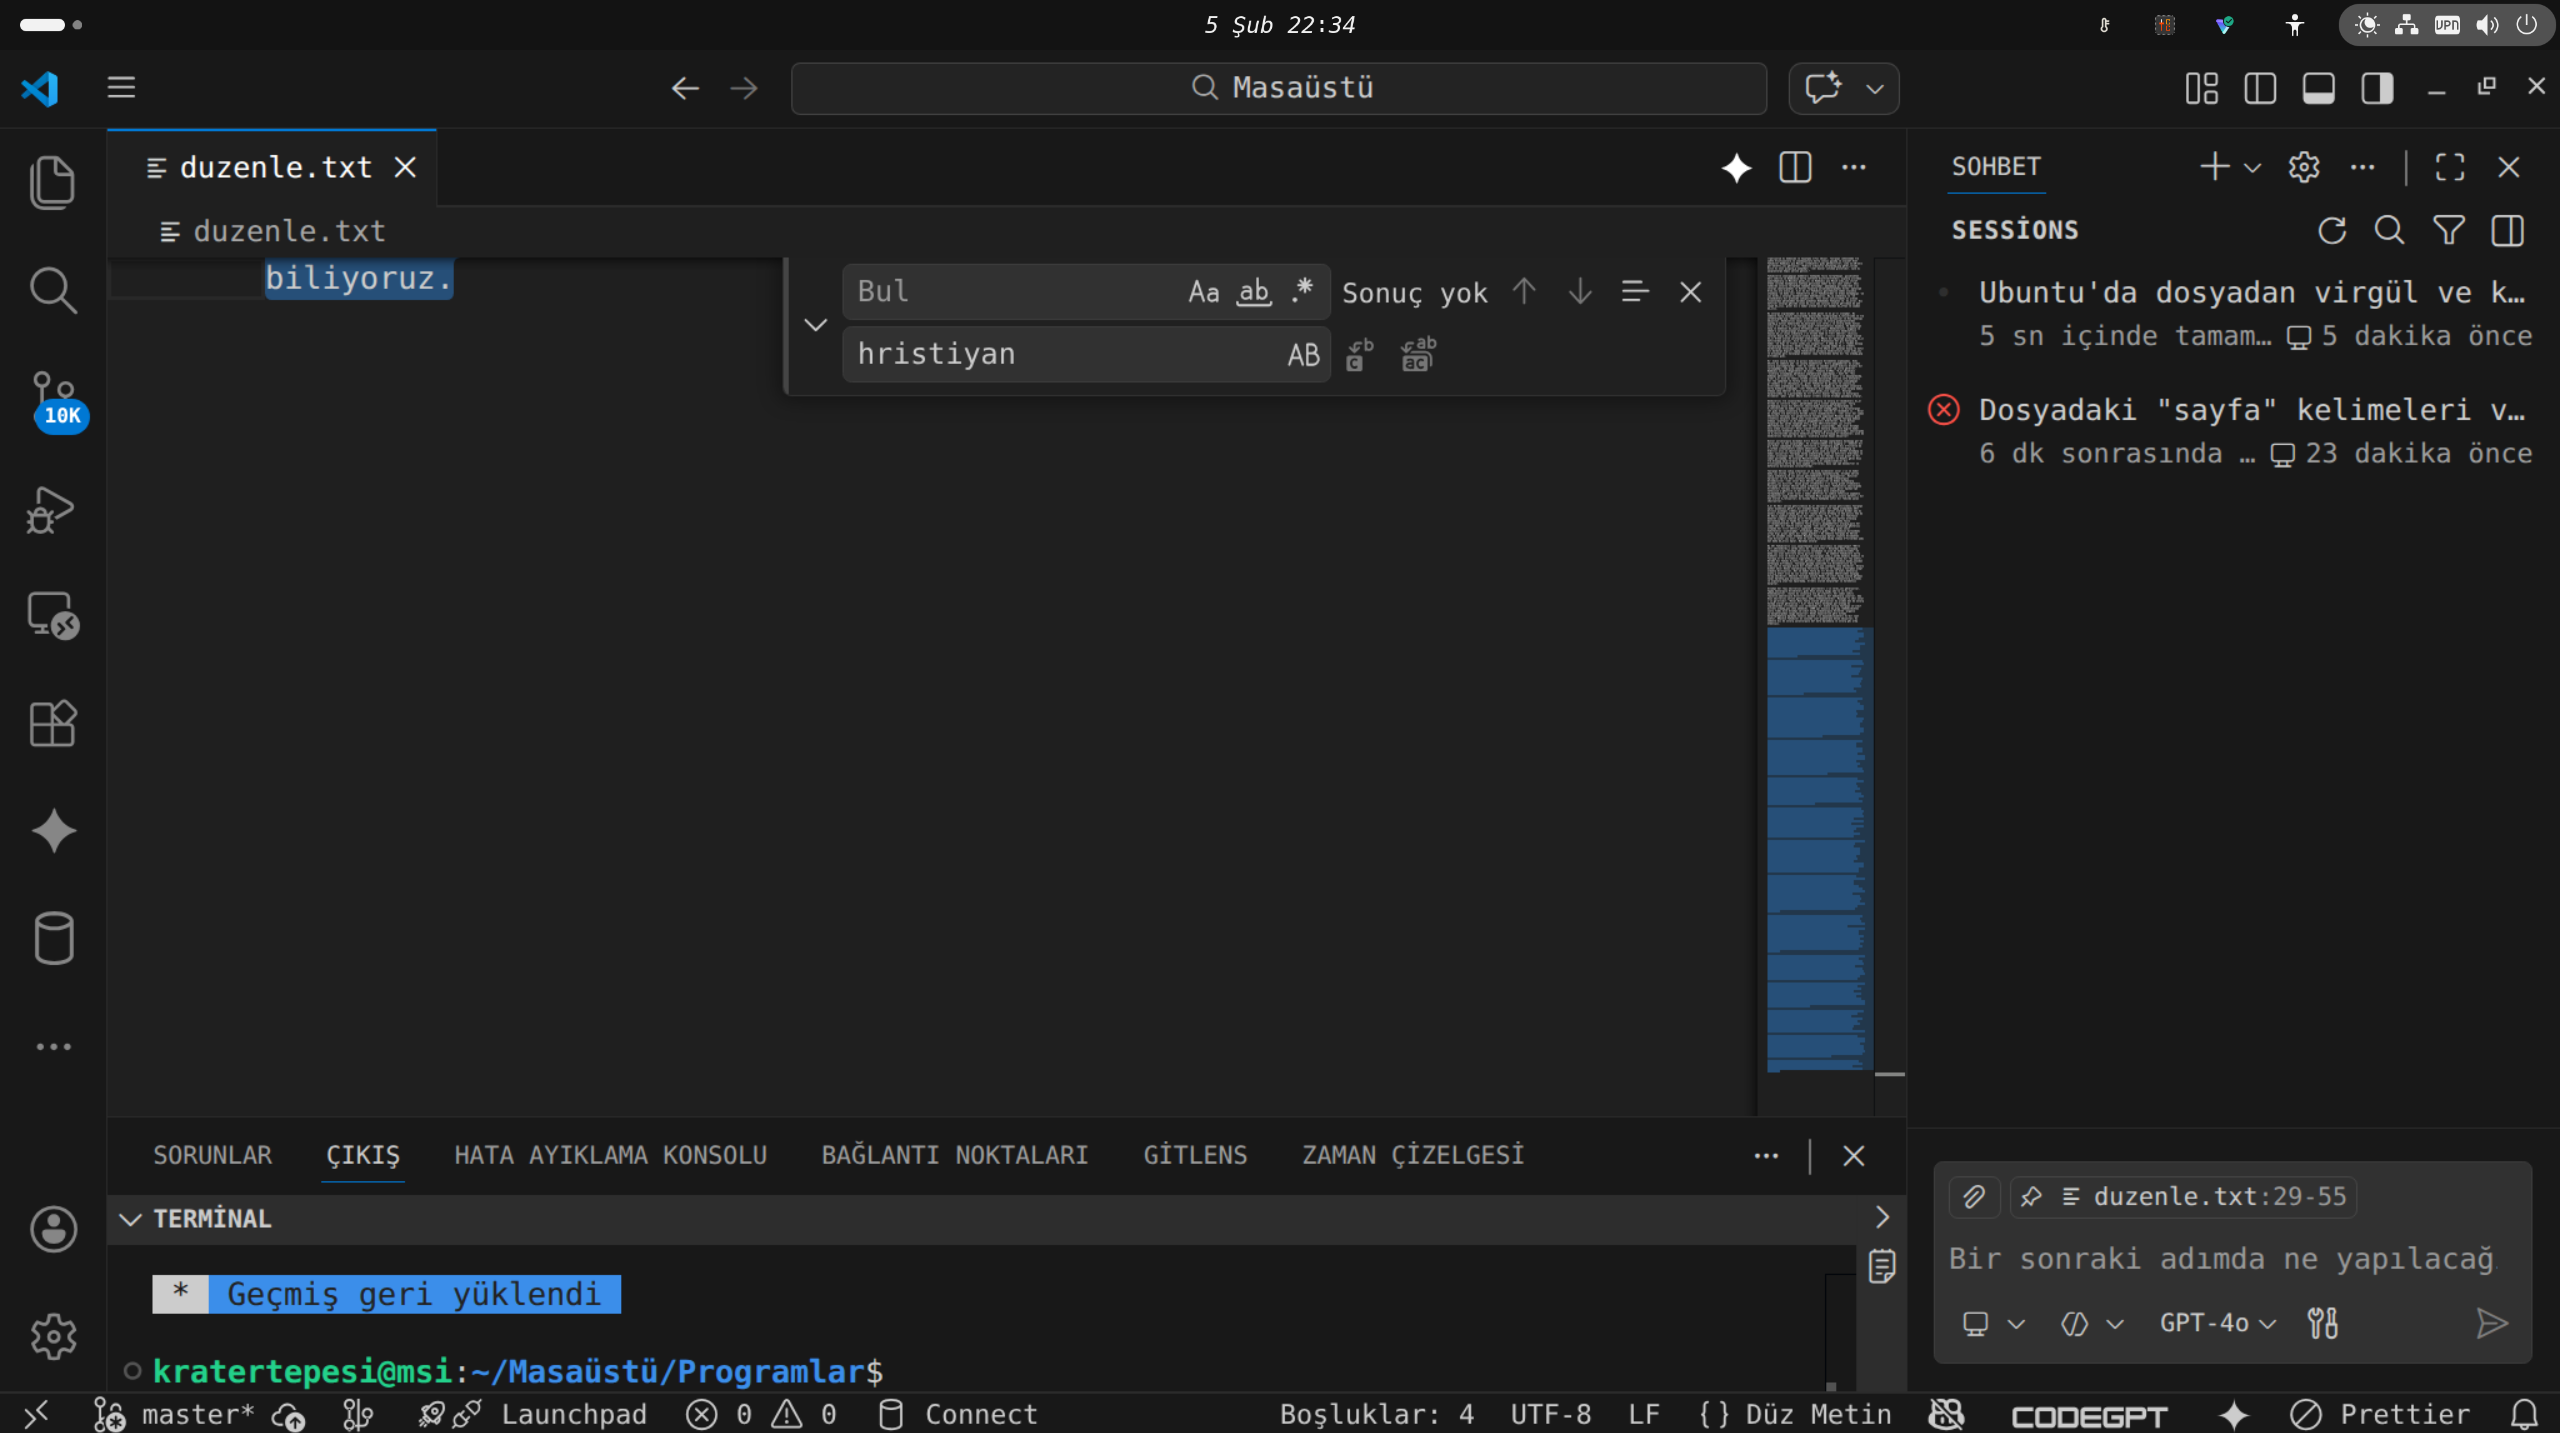Open the Ubuntu'da dosyadan virgül chat session
2560x1433 pixels.
click(x=2233, y=313)
